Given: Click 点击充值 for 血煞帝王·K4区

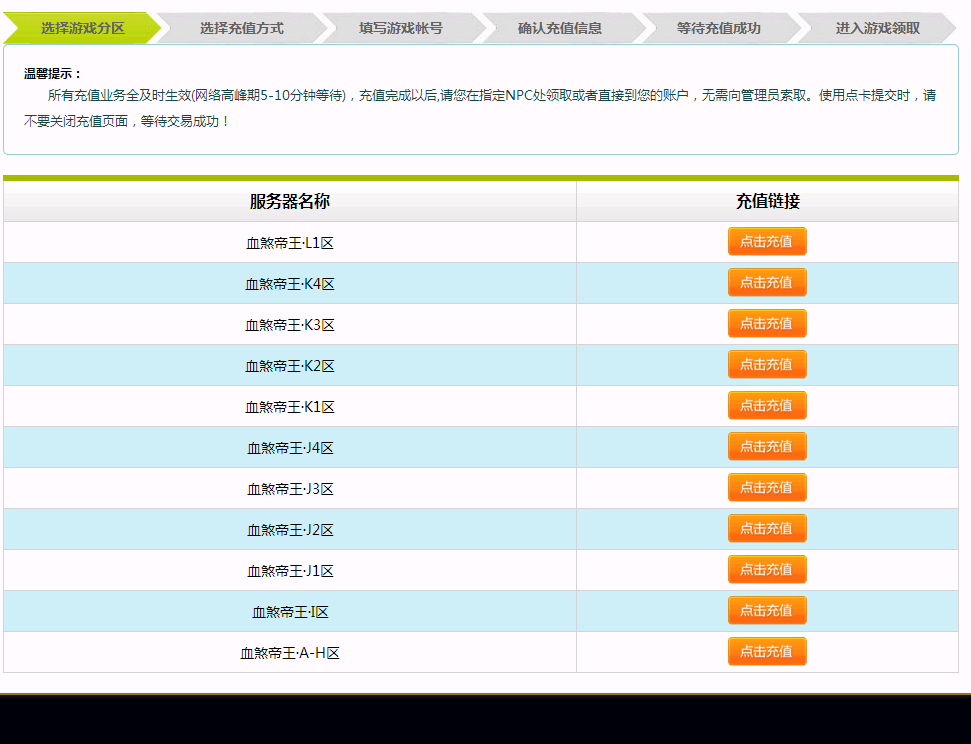Looking at the screenshot, I should point(767,282).
